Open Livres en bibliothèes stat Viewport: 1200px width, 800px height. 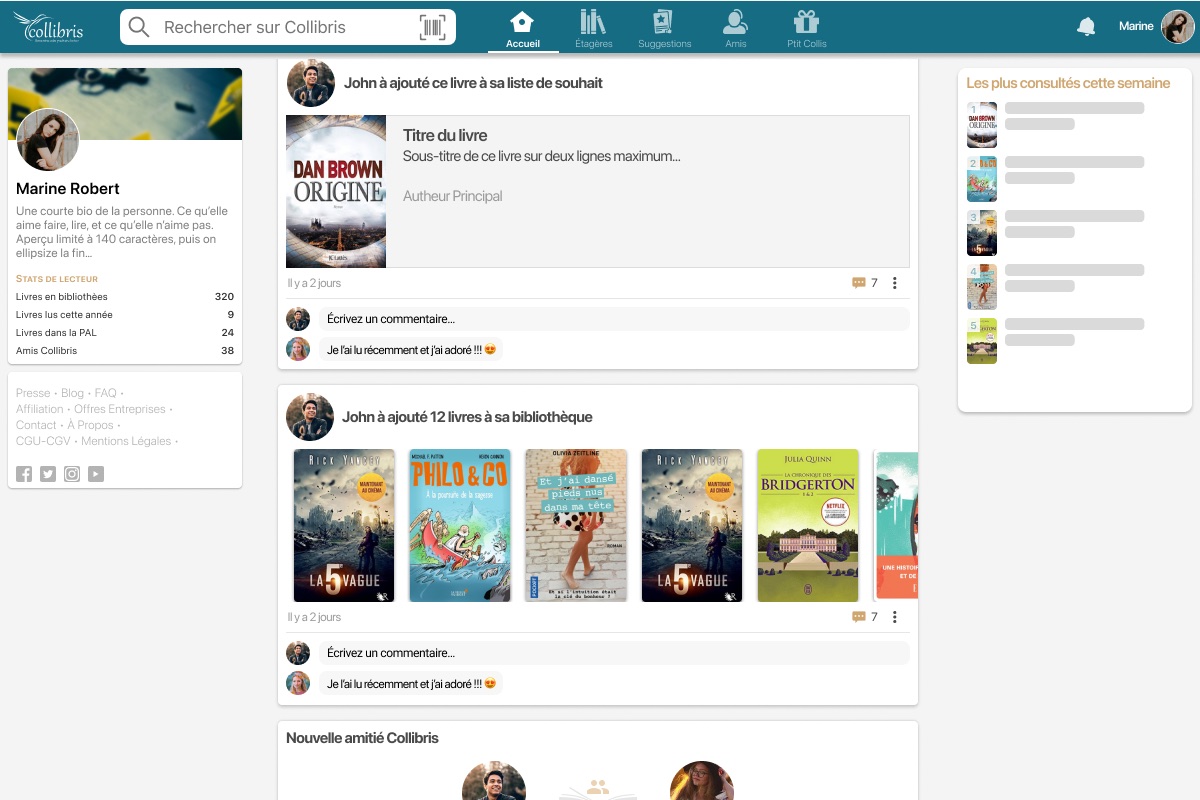(x=125, y=297)
